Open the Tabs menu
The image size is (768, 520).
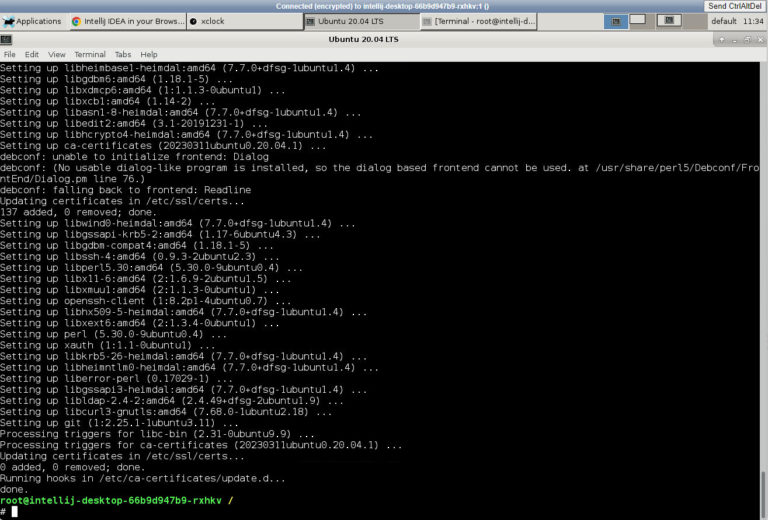click(x=122, y=54)
